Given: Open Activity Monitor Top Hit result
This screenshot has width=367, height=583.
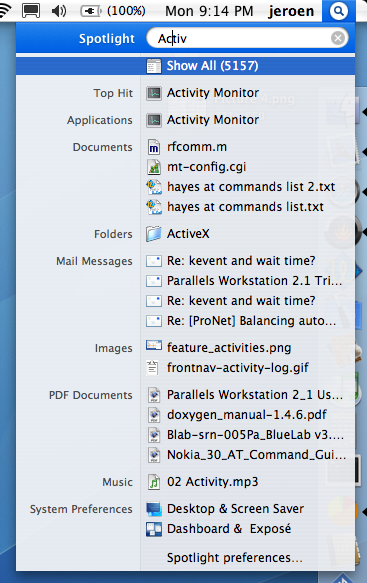Looking at the screenshot, I should (213, 93).
